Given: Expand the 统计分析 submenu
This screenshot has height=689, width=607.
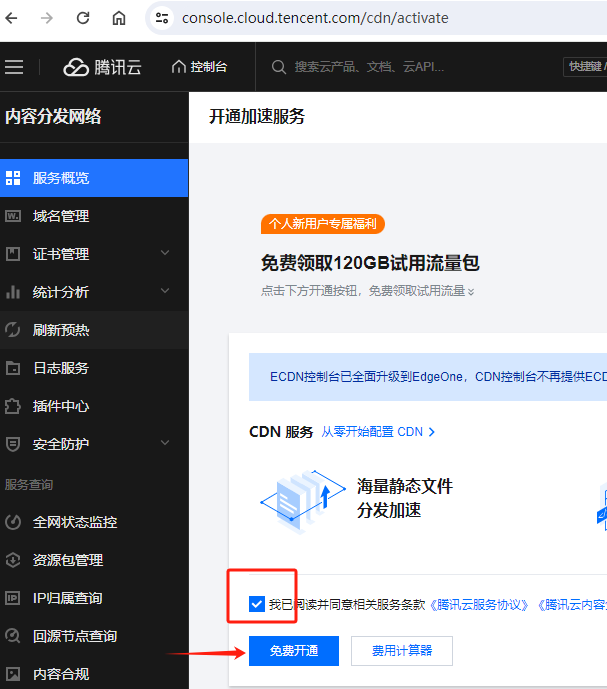Looking at the screenshot, I should click(165, 292).
